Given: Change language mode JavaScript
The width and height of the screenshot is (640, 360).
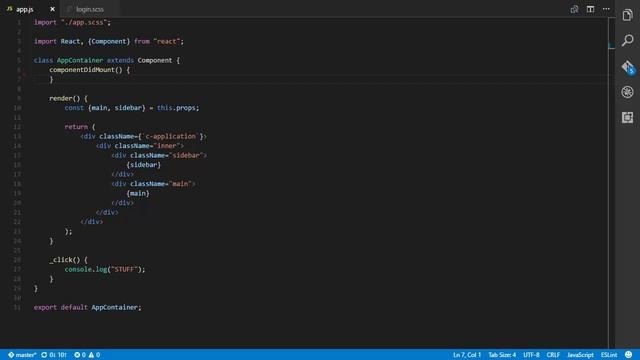Looking at the screenshot, I should (x=580, y=355).
